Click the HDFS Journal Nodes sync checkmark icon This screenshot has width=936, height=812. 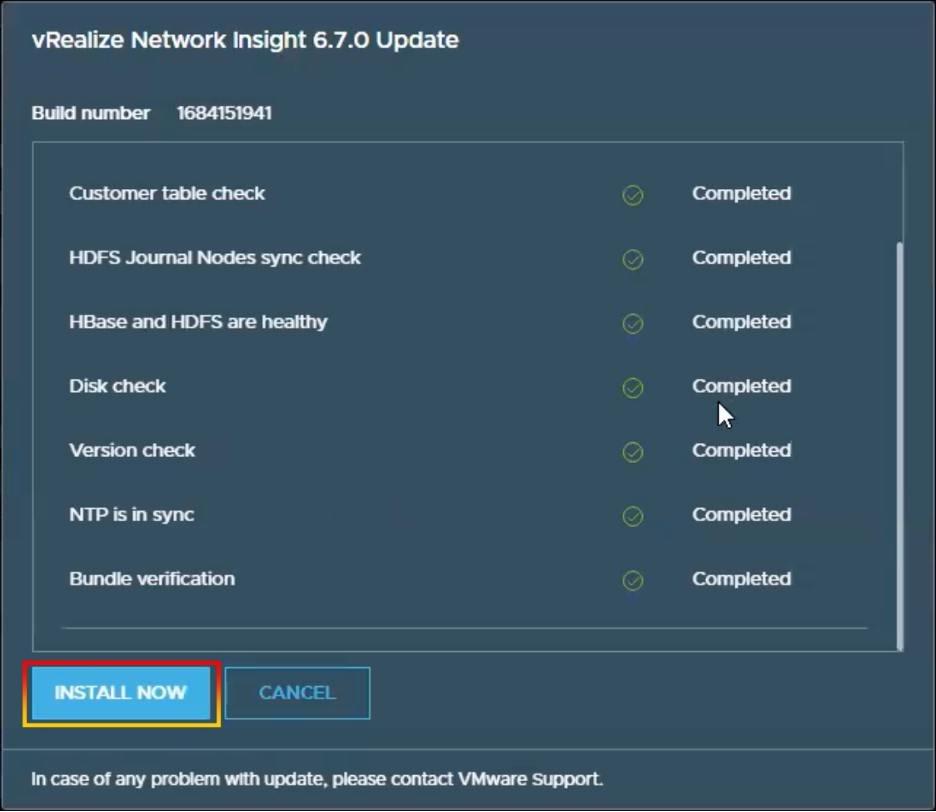click(632, 259)
